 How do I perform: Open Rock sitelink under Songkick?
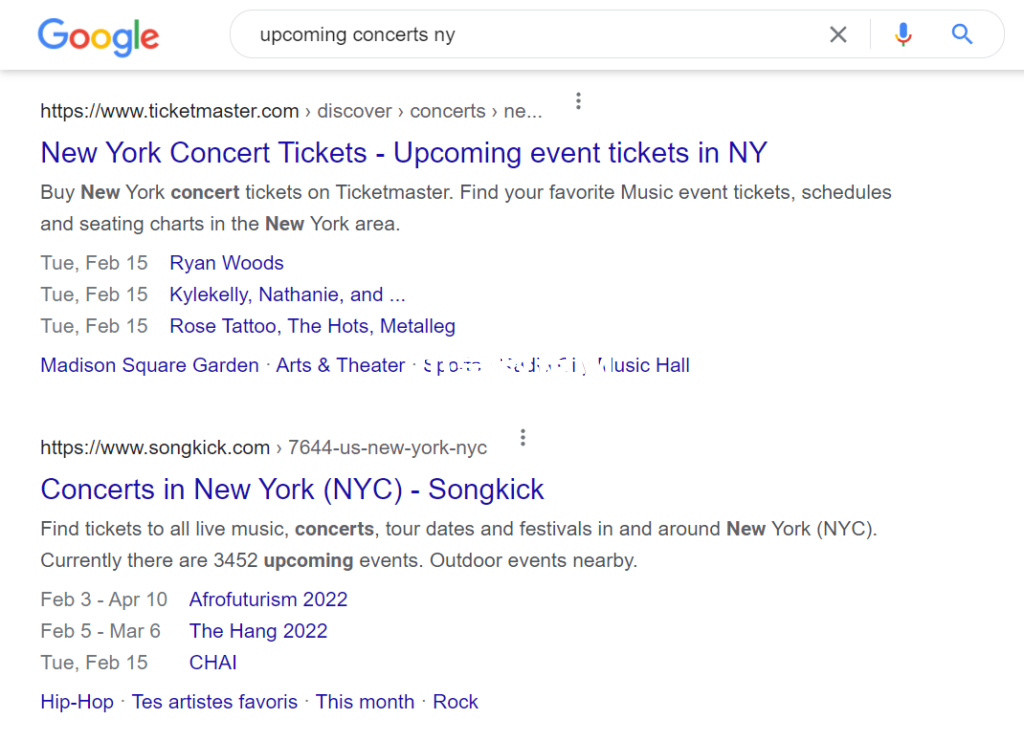click(455, 702)
